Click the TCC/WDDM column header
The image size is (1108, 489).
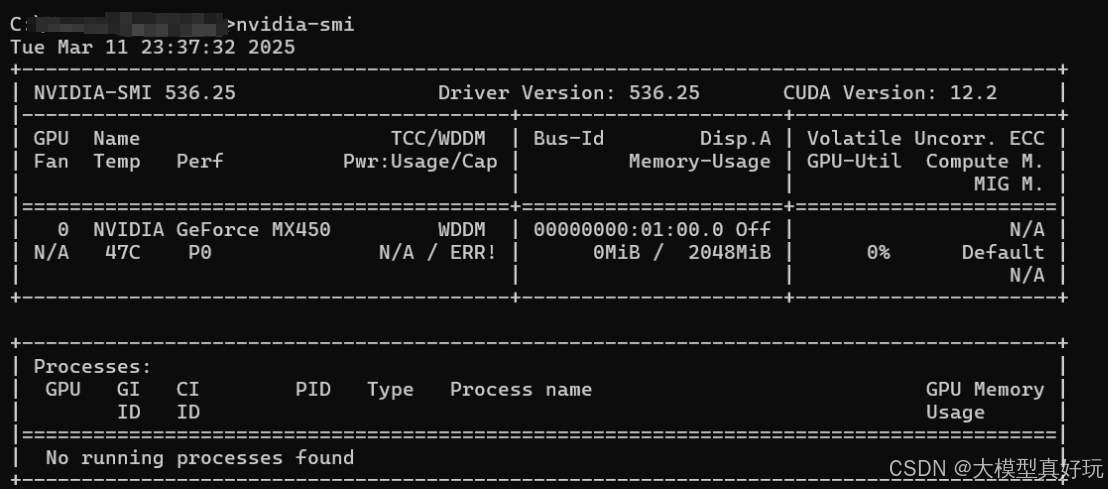pyautogui.click(x=438, y=139)
